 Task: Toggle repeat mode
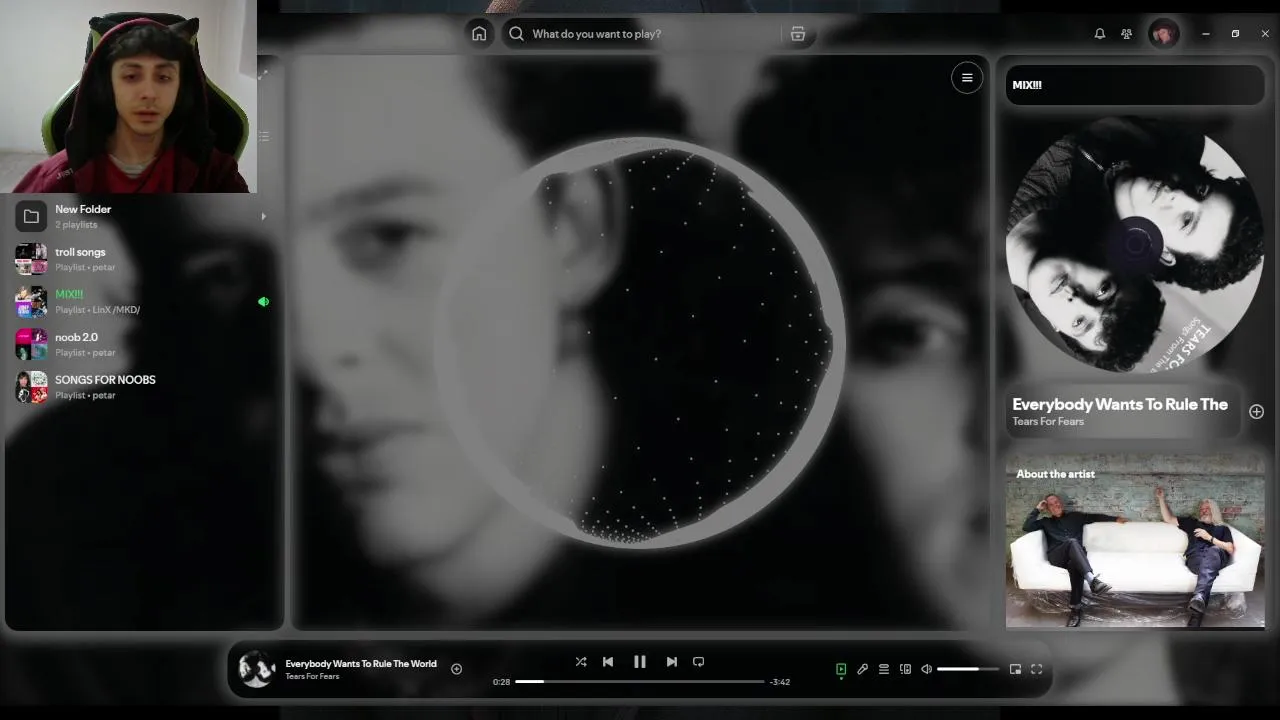pos(699,662)
